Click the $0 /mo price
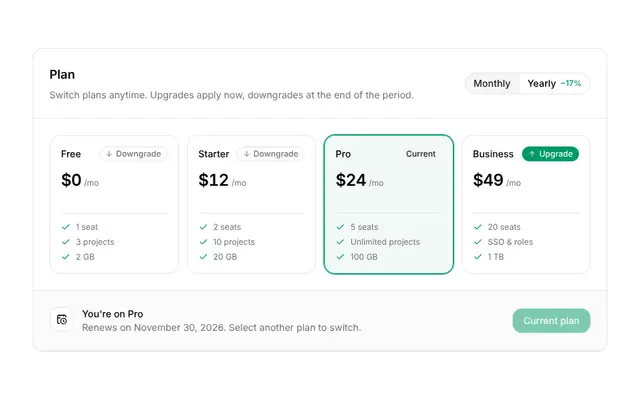The height and width of the screenshot is (400, 640). coord(80,180)
